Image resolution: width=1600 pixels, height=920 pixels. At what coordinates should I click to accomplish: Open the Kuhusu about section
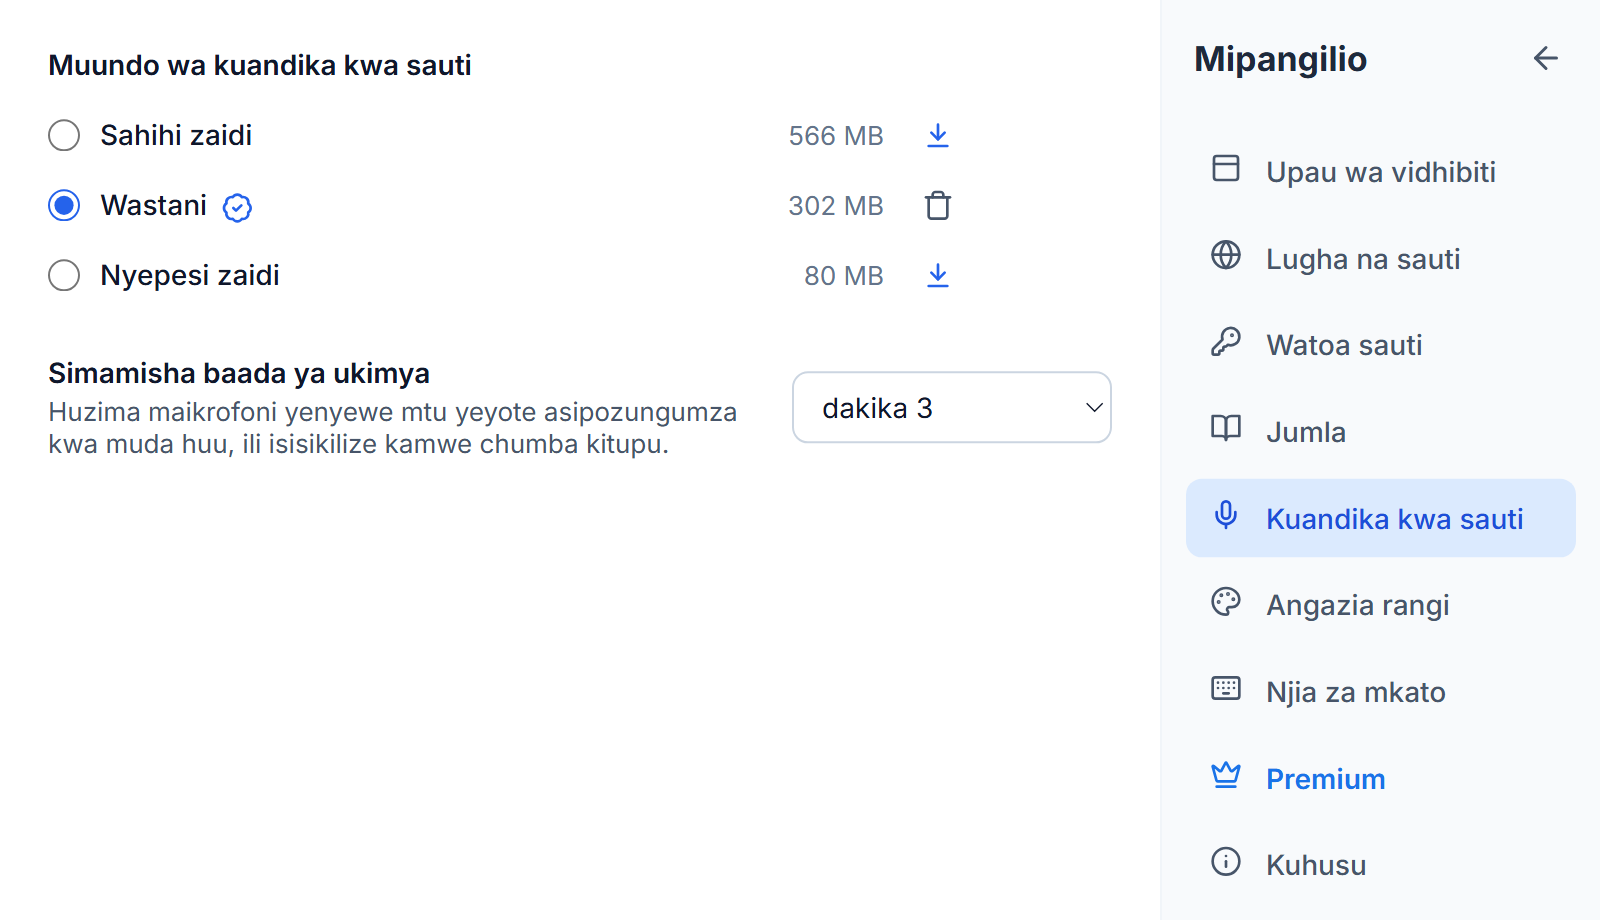1380,865
